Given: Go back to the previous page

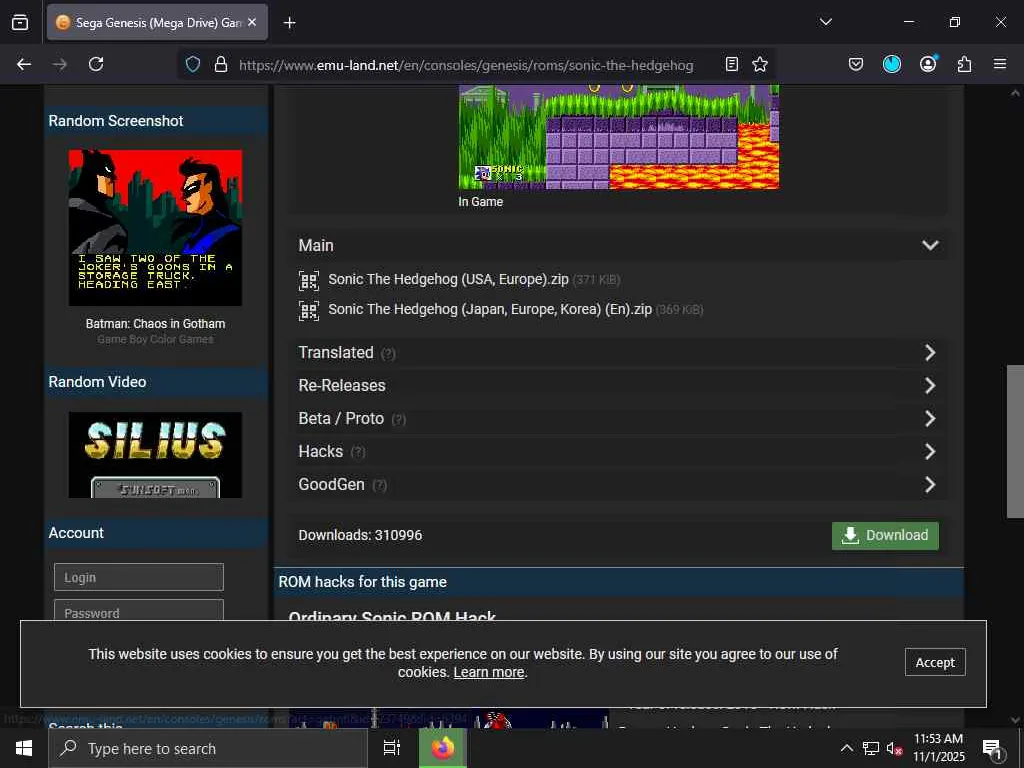Looking at the screenshot, I should [24, 64].
